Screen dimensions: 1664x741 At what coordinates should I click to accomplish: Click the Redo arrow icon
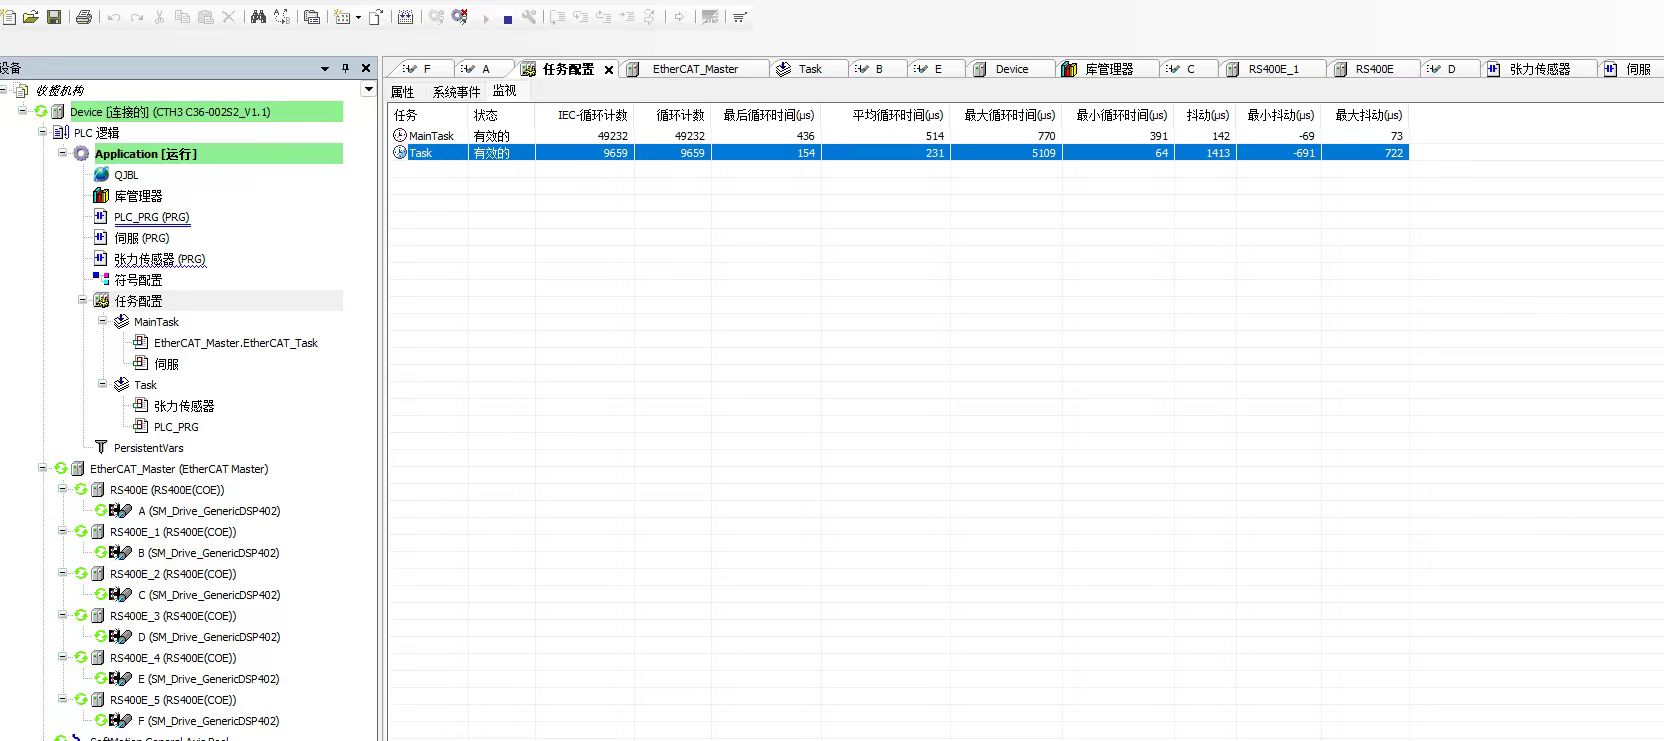[137, 17]
